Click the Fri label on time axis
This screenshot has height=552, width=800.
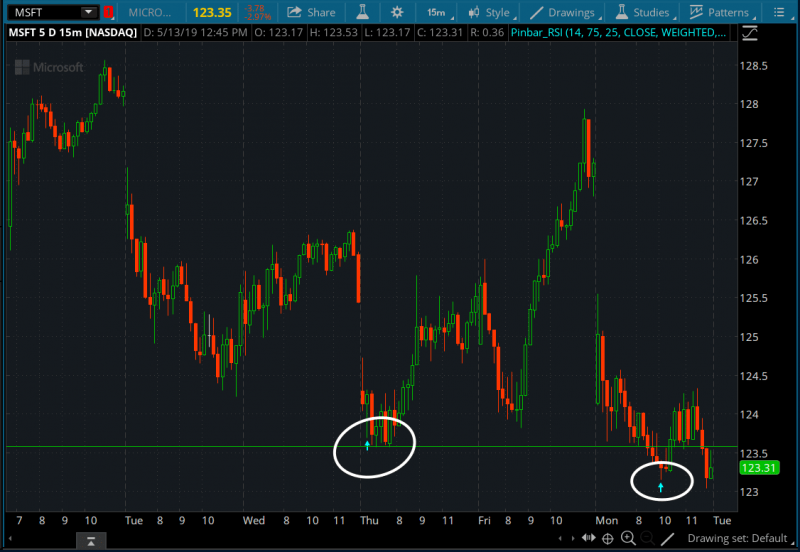pyautogui.click(x=484, y=520)
